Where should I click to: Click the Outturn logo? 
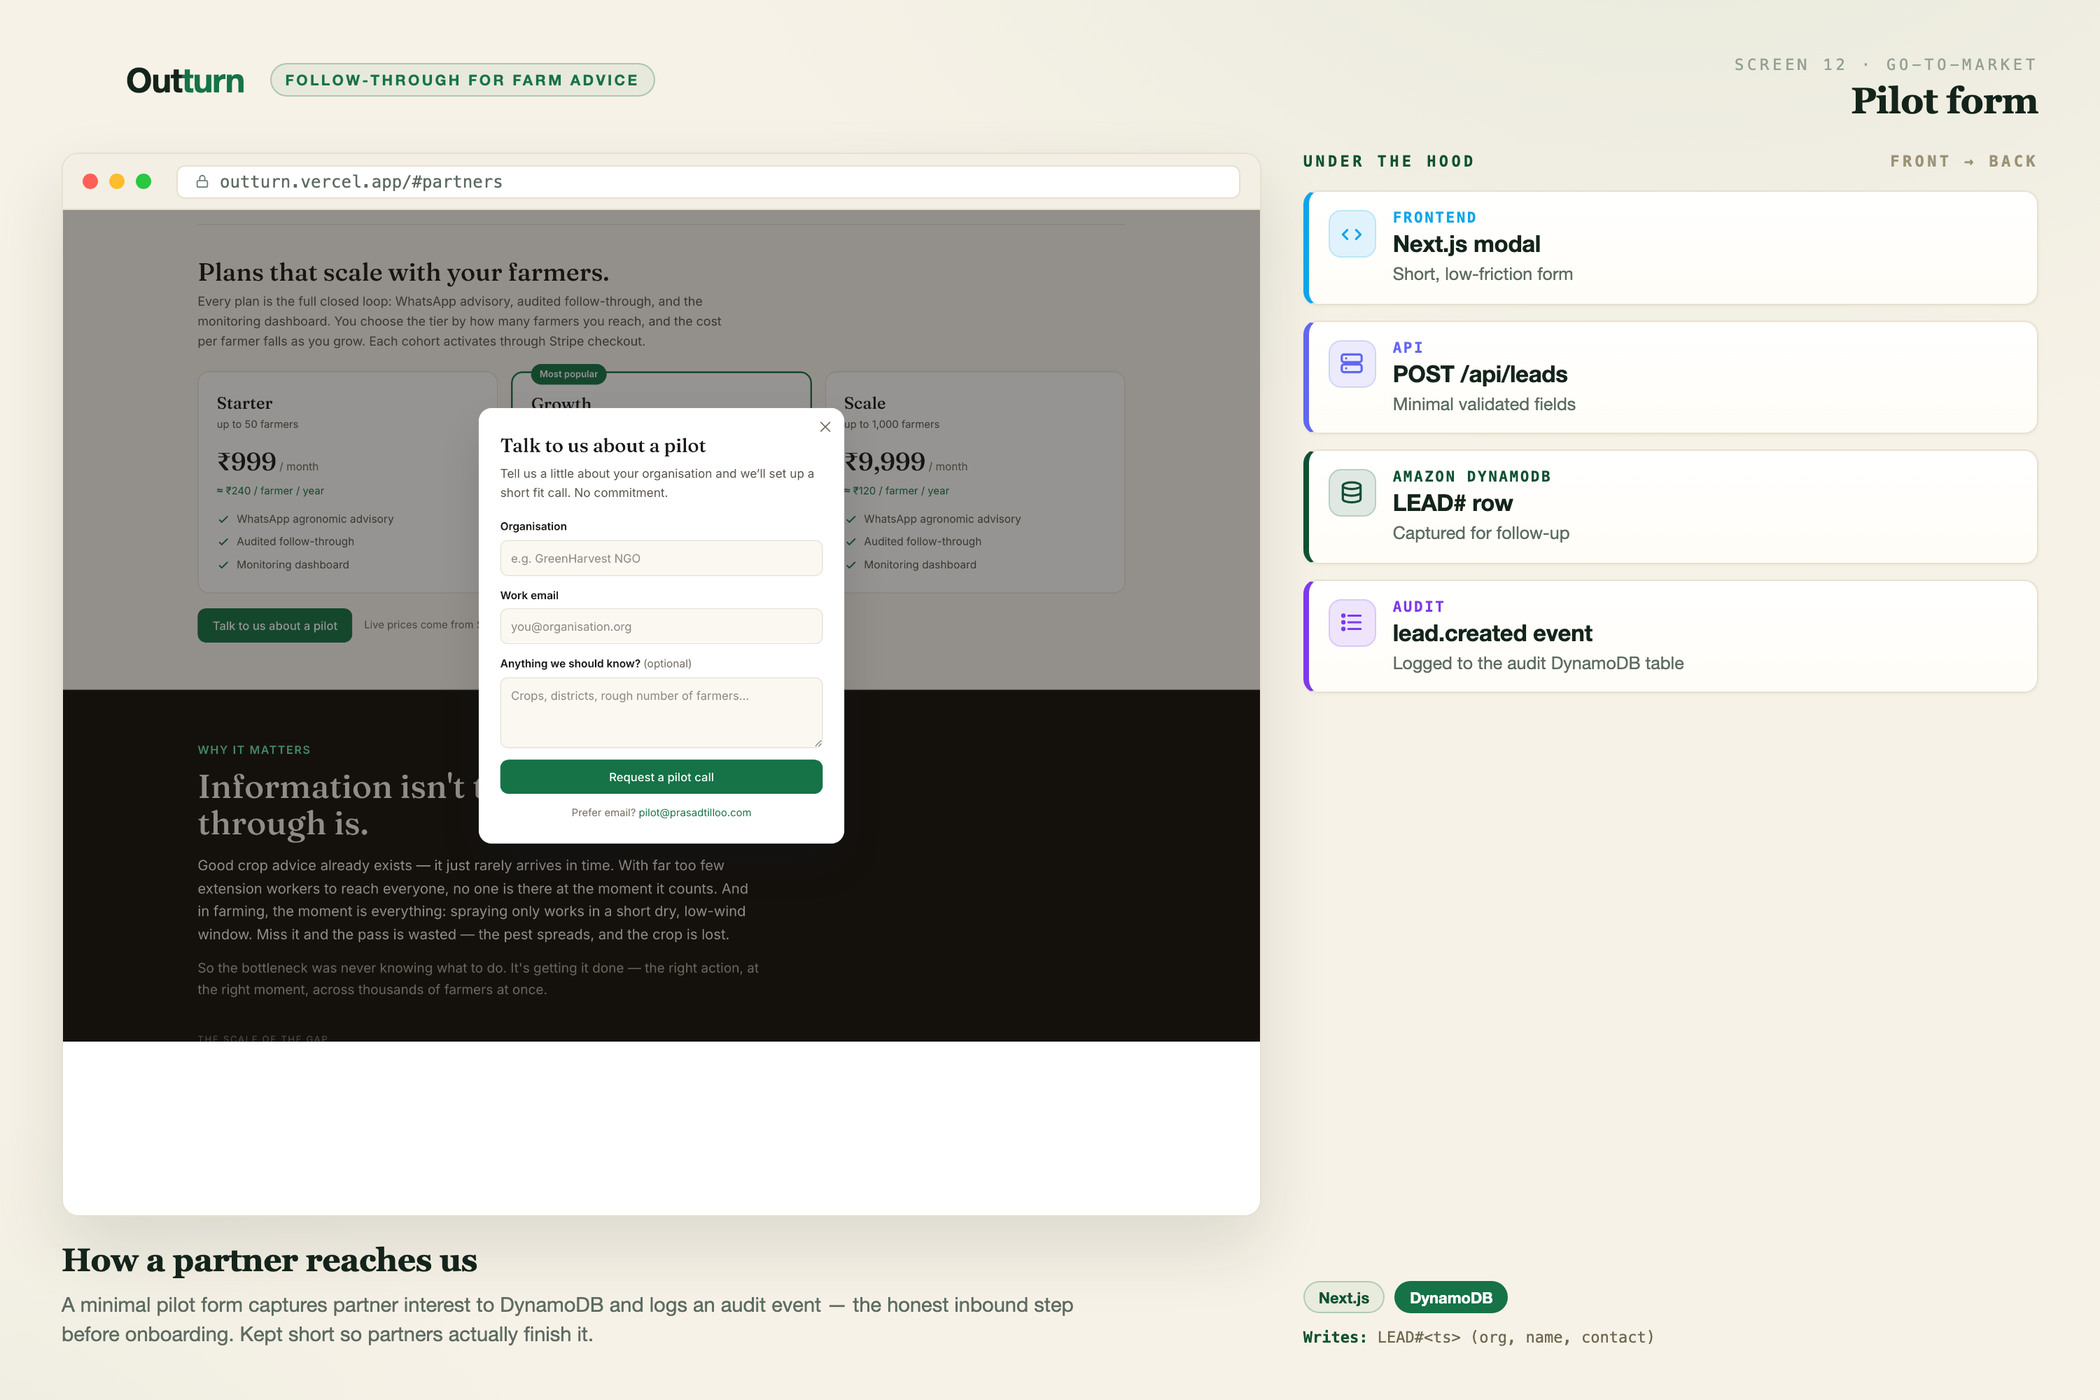point(185,80)
